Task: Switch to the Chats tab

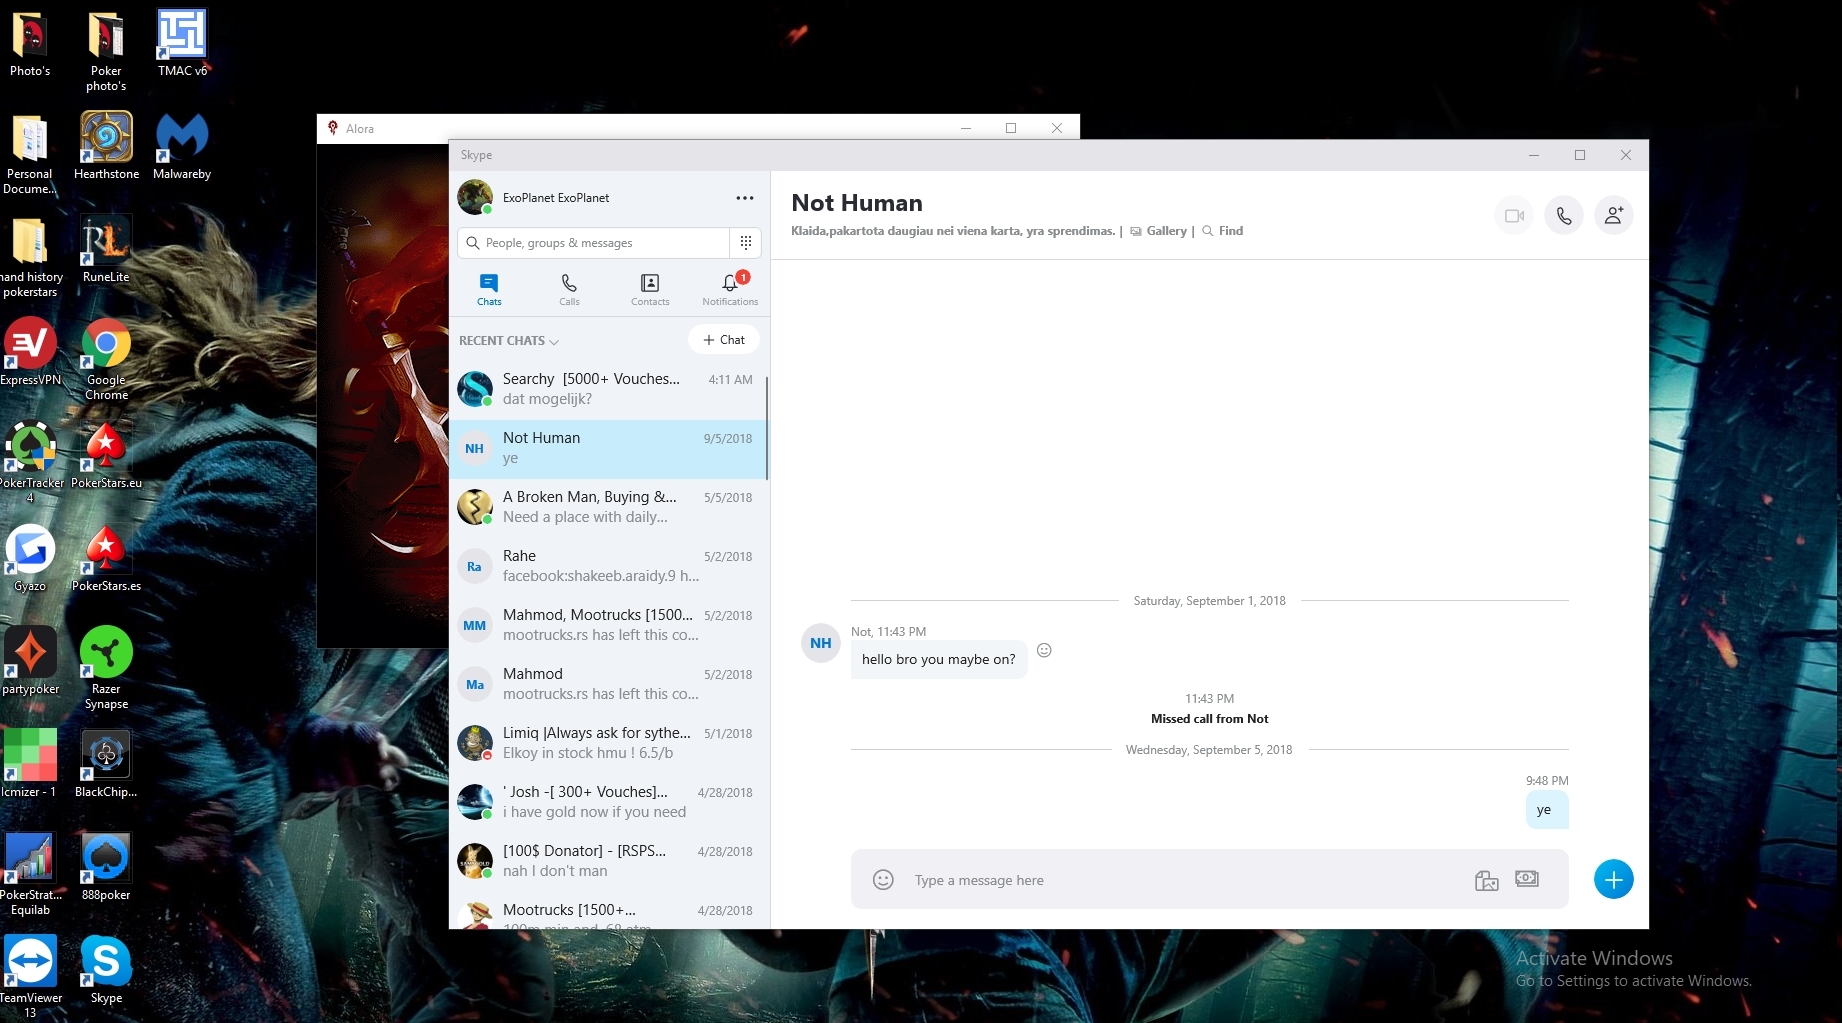Action: [489, 289]
